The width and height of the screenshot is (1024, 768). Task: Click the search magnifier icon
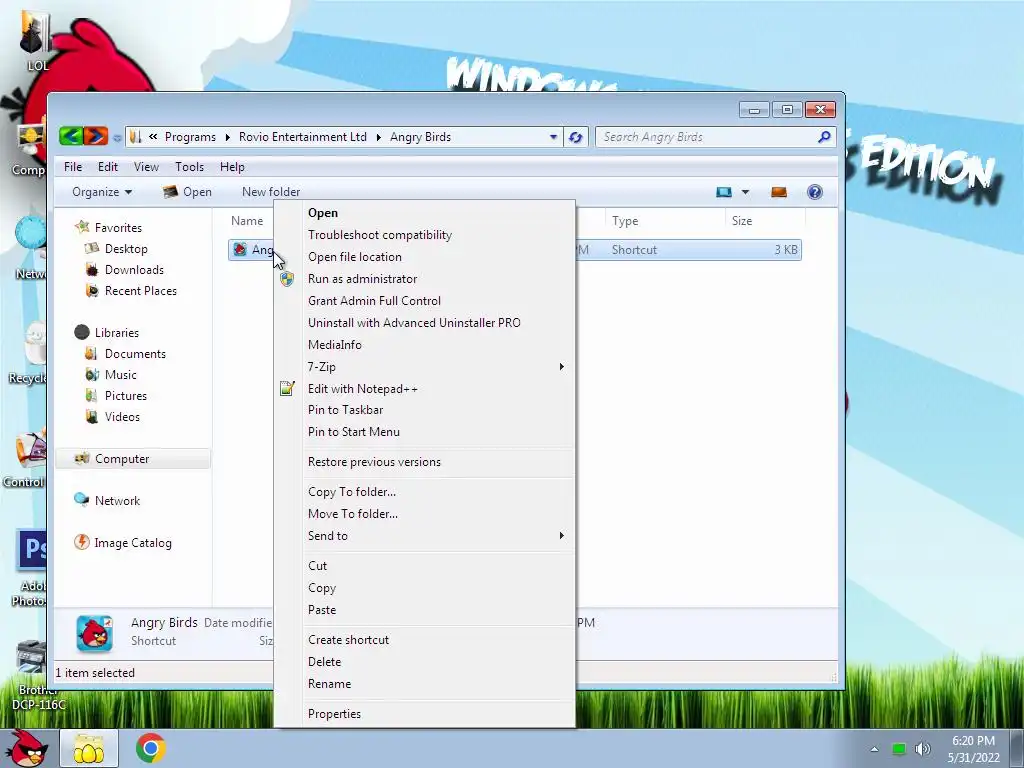pos(824,136)
